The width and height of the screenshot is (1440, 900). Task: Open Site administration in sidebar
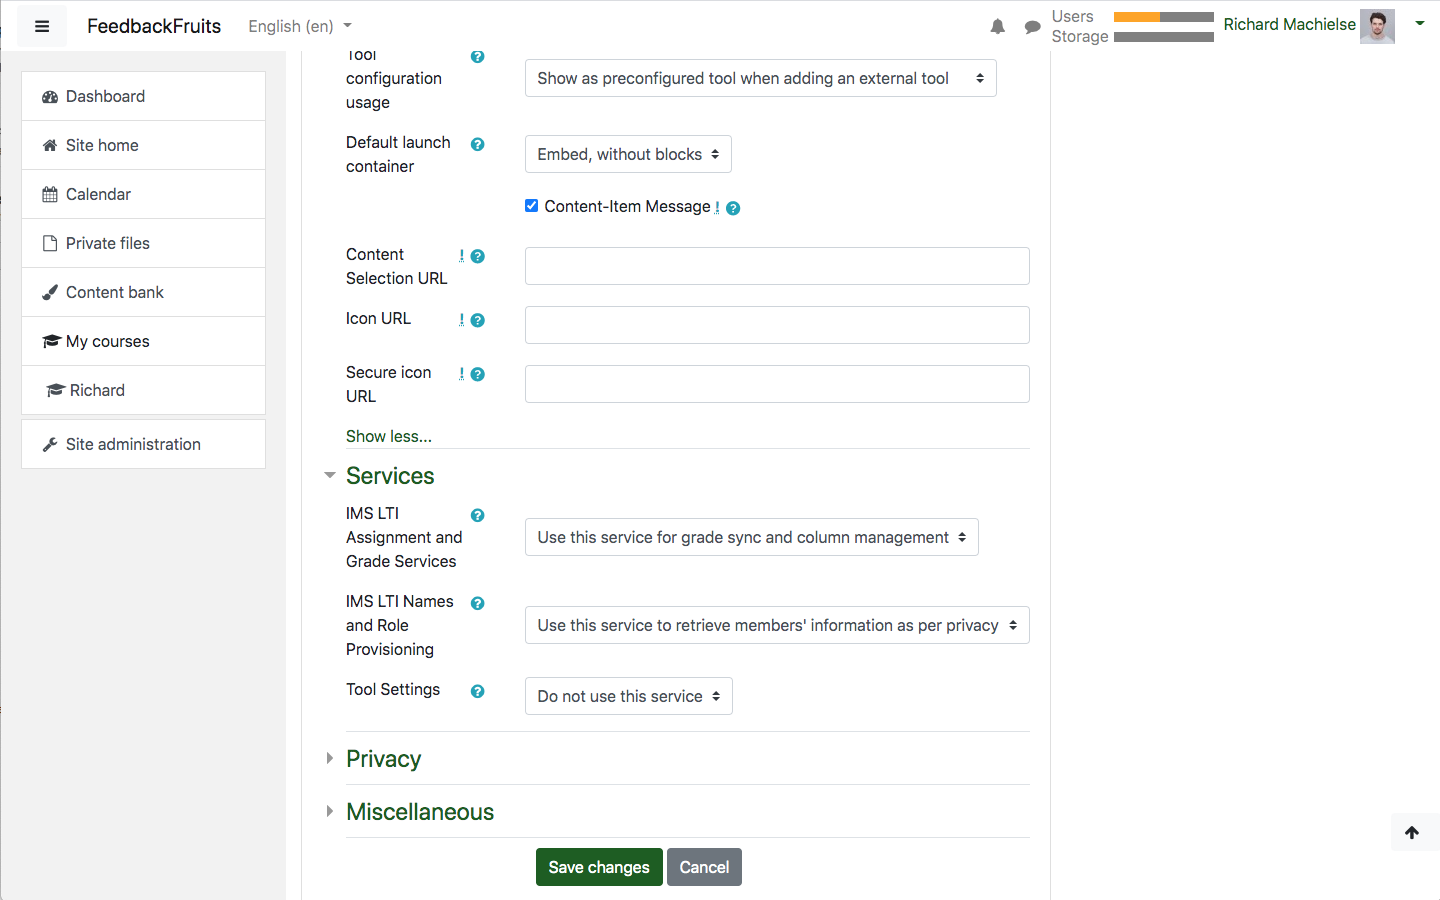pyautogui.click(x=143, y=444)
